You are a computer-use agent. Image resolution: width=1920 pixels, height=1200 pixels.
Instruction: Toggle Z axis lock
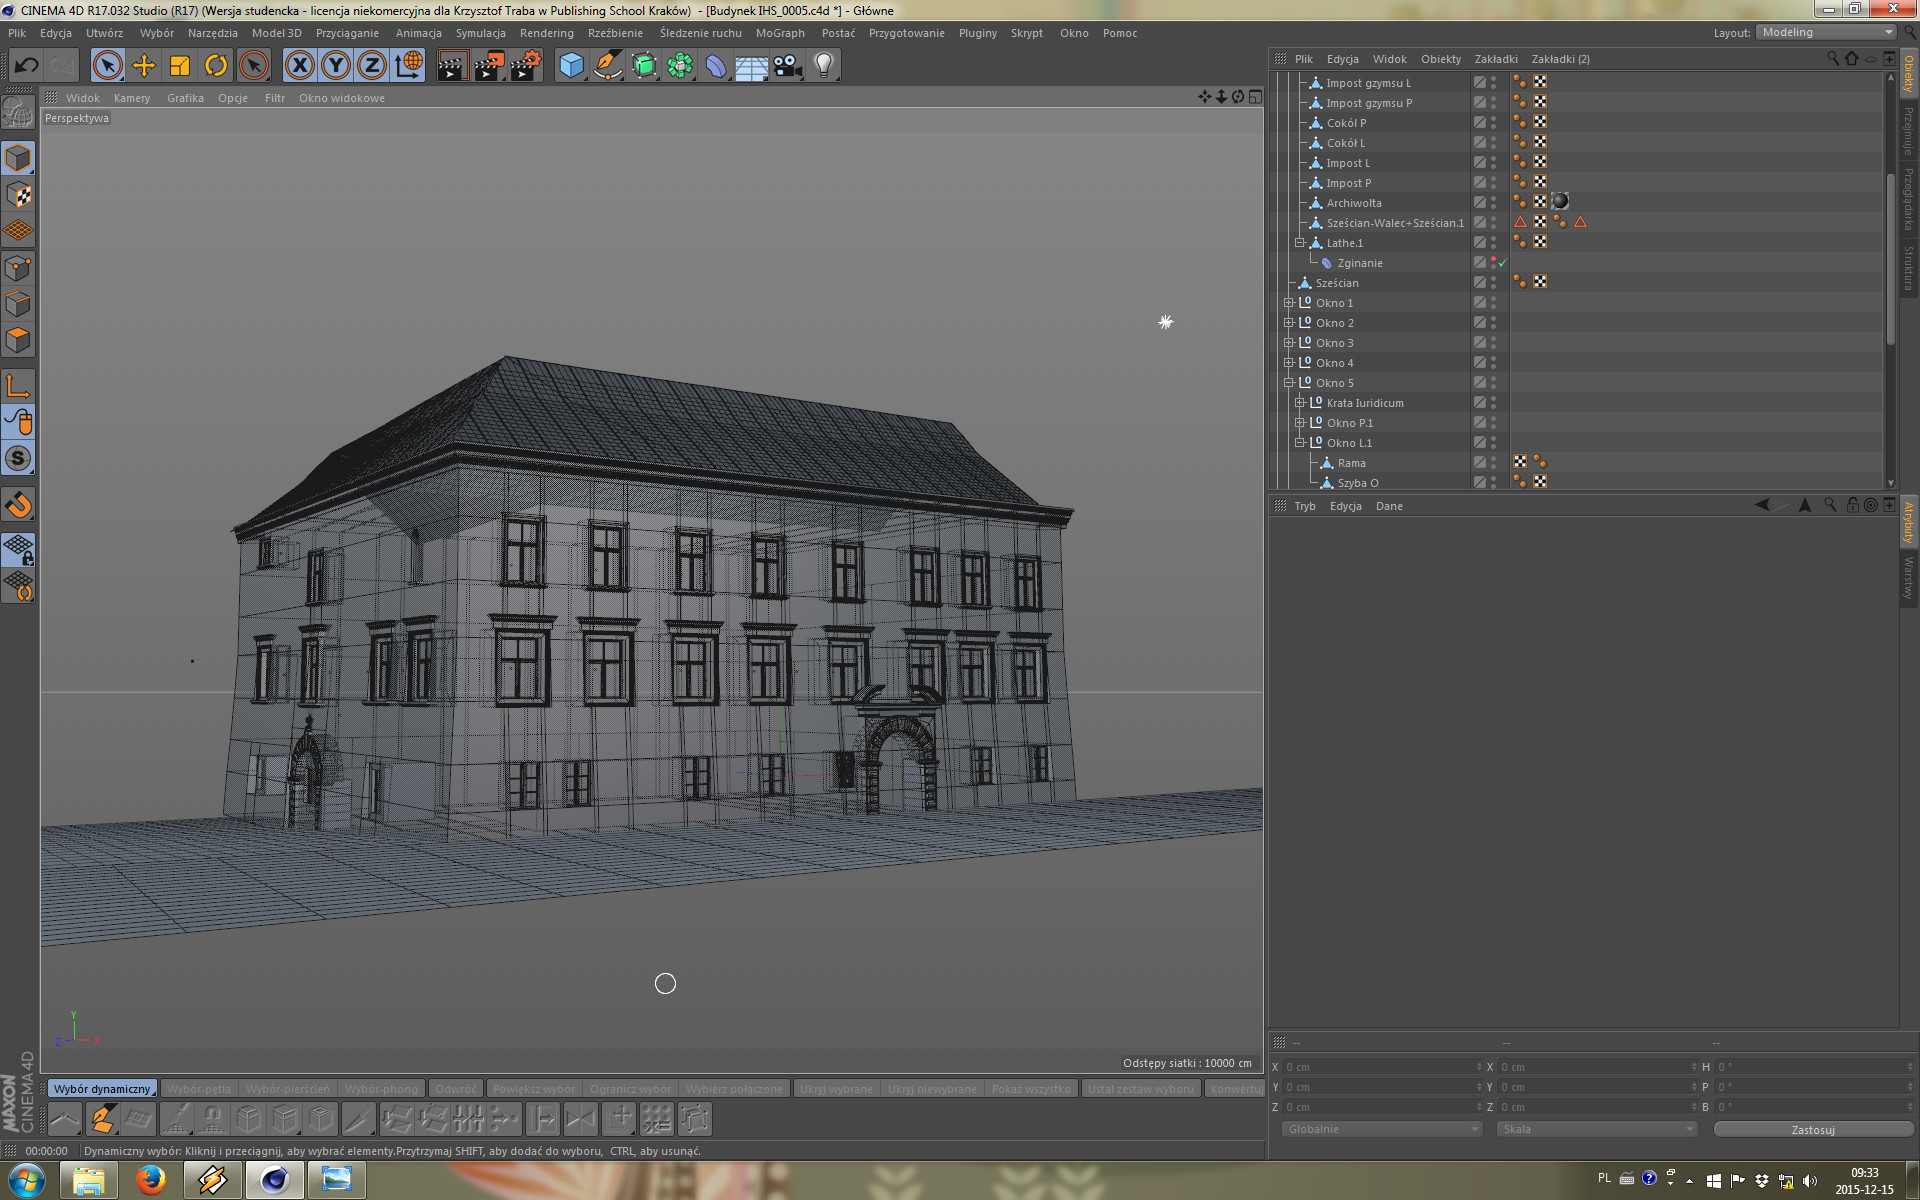[x=371, y=66]
